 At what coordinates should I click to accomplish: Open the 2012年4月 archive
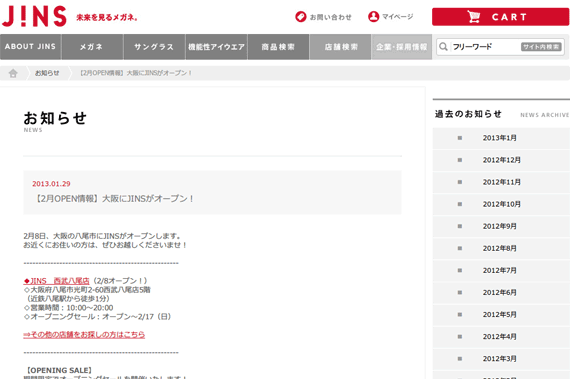click(x=501, y=337)
